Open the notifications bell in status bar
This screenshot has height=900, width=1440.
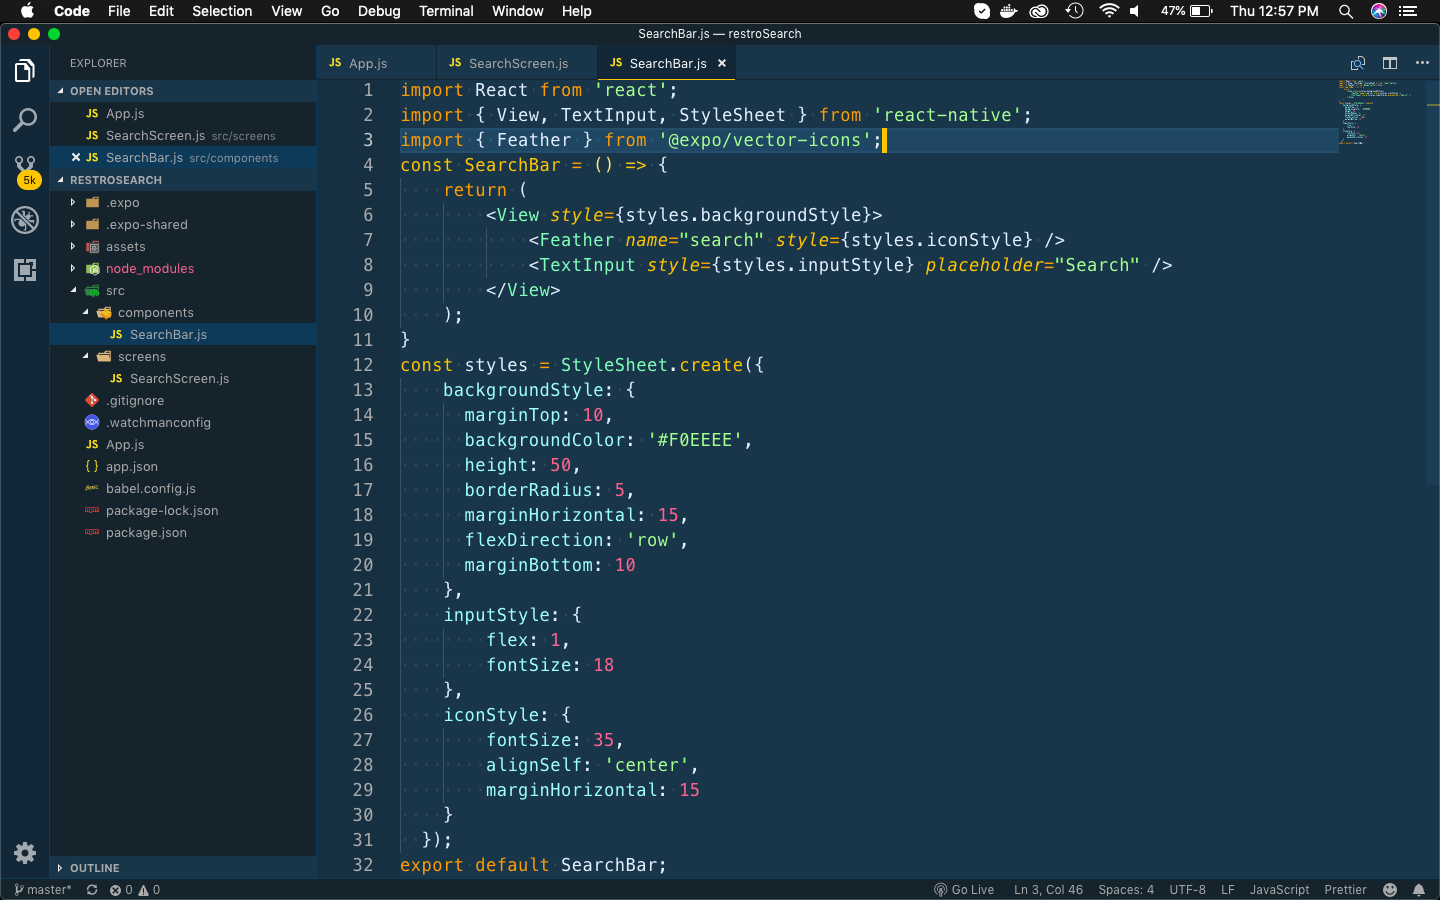point(1419,890)
